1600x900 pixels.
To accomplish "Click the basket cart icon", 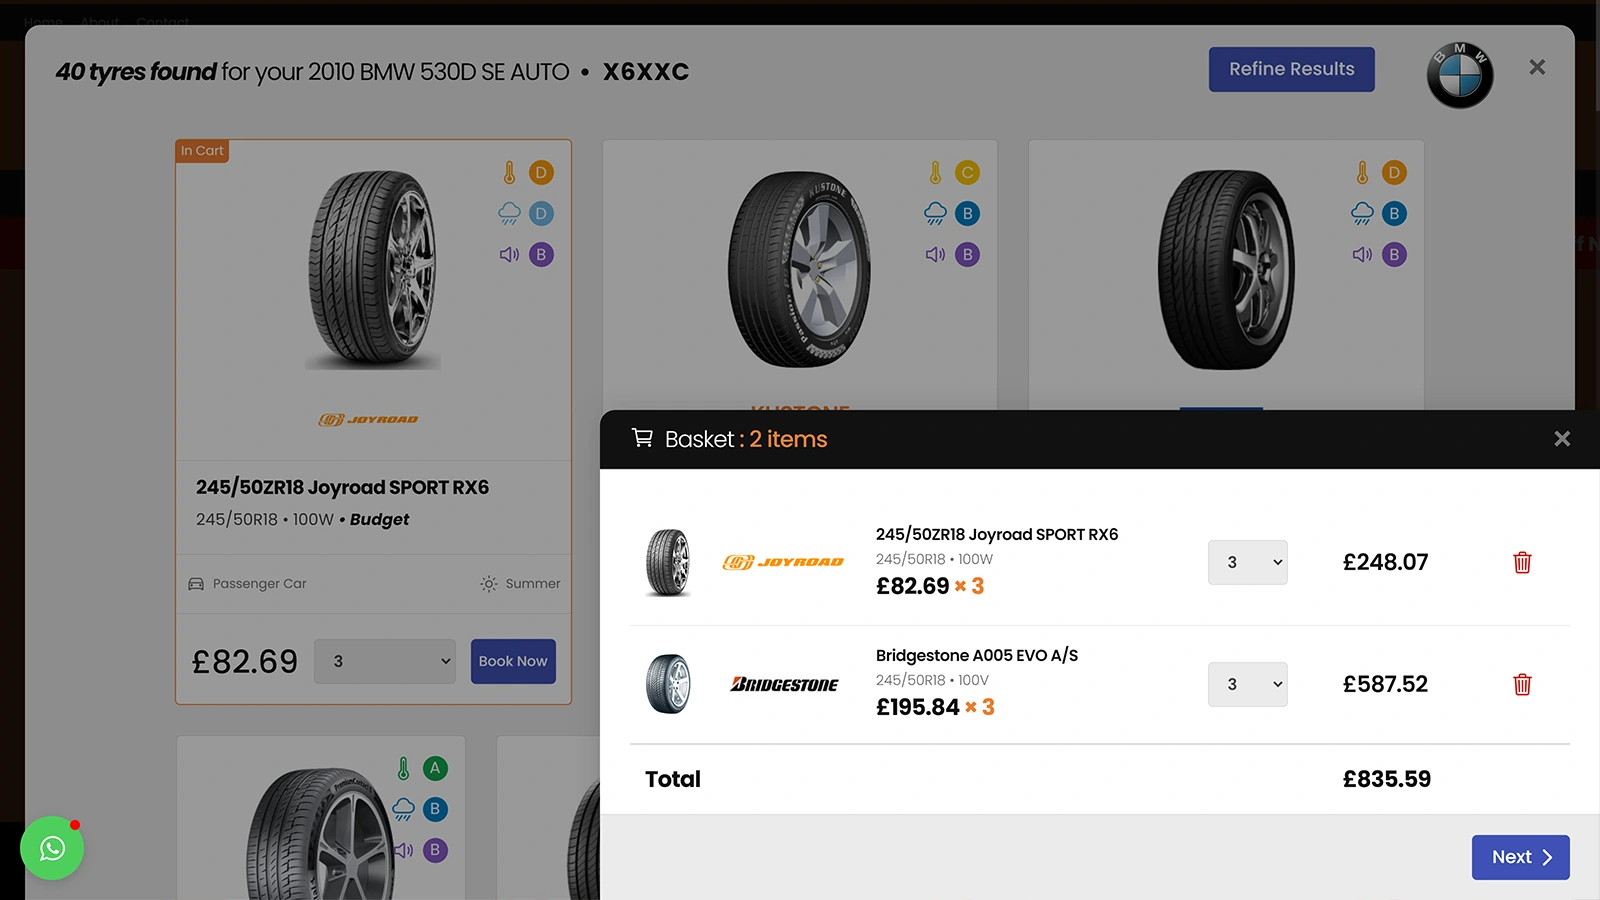I will [643, 439].
